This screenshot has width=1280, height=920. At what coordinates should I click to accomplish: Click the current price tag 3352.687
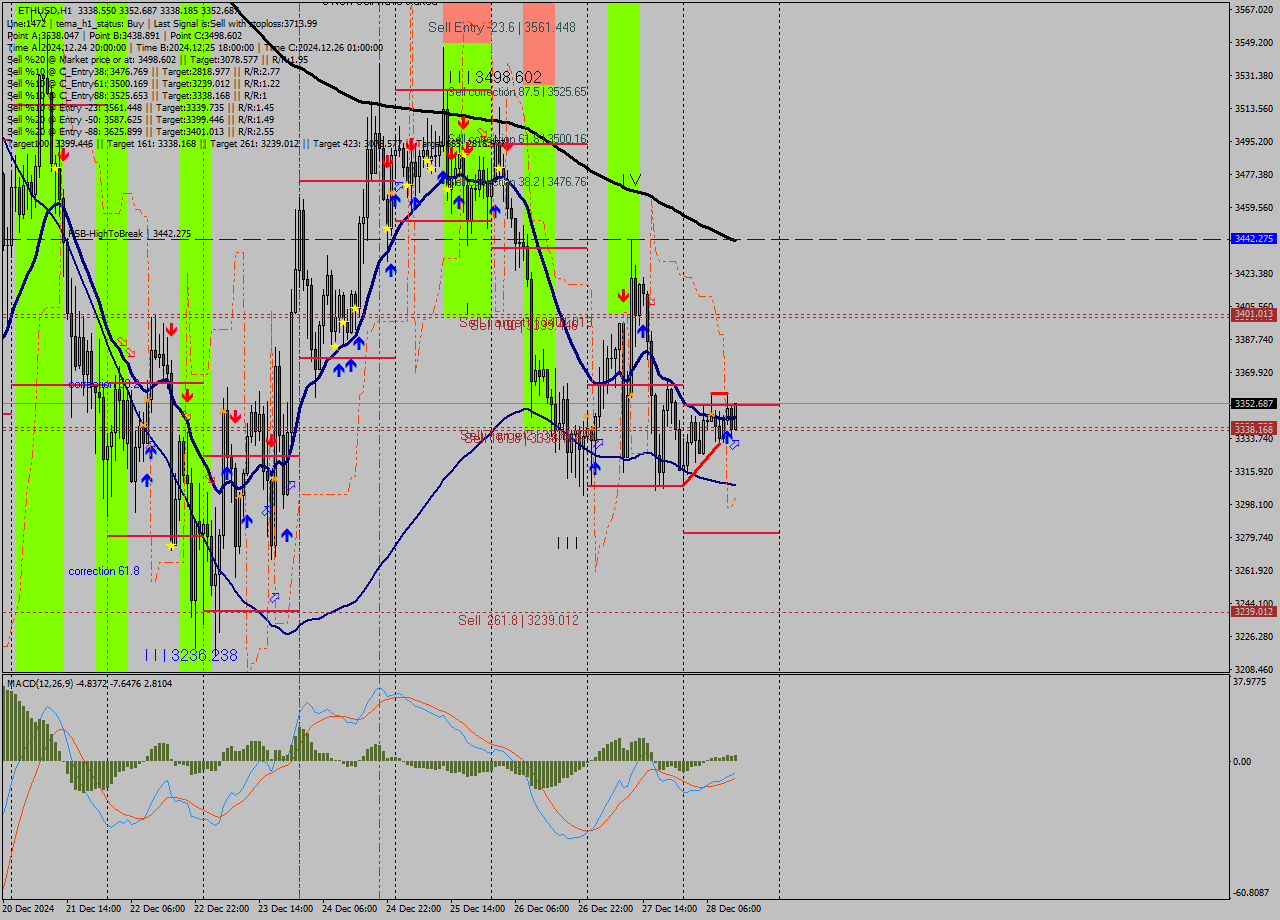[x=1254, y=404]
